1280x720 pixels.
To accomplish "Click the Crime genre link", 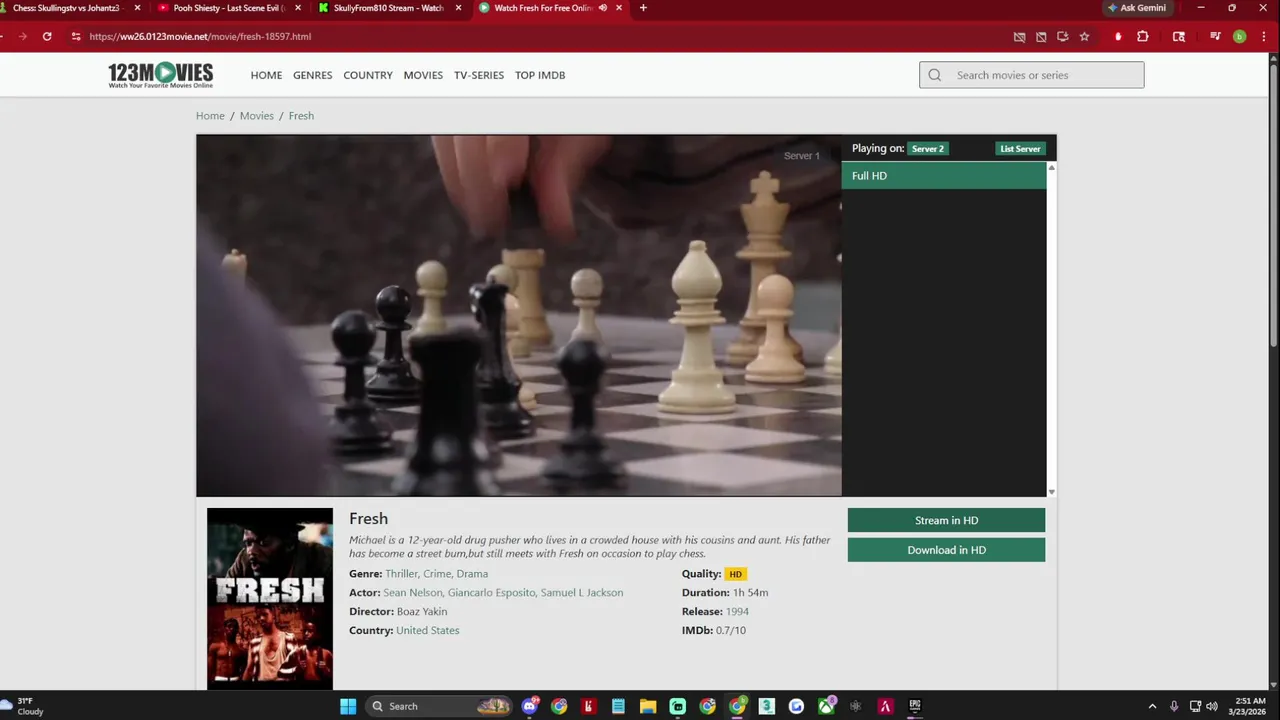I will [x=437, y=574].
